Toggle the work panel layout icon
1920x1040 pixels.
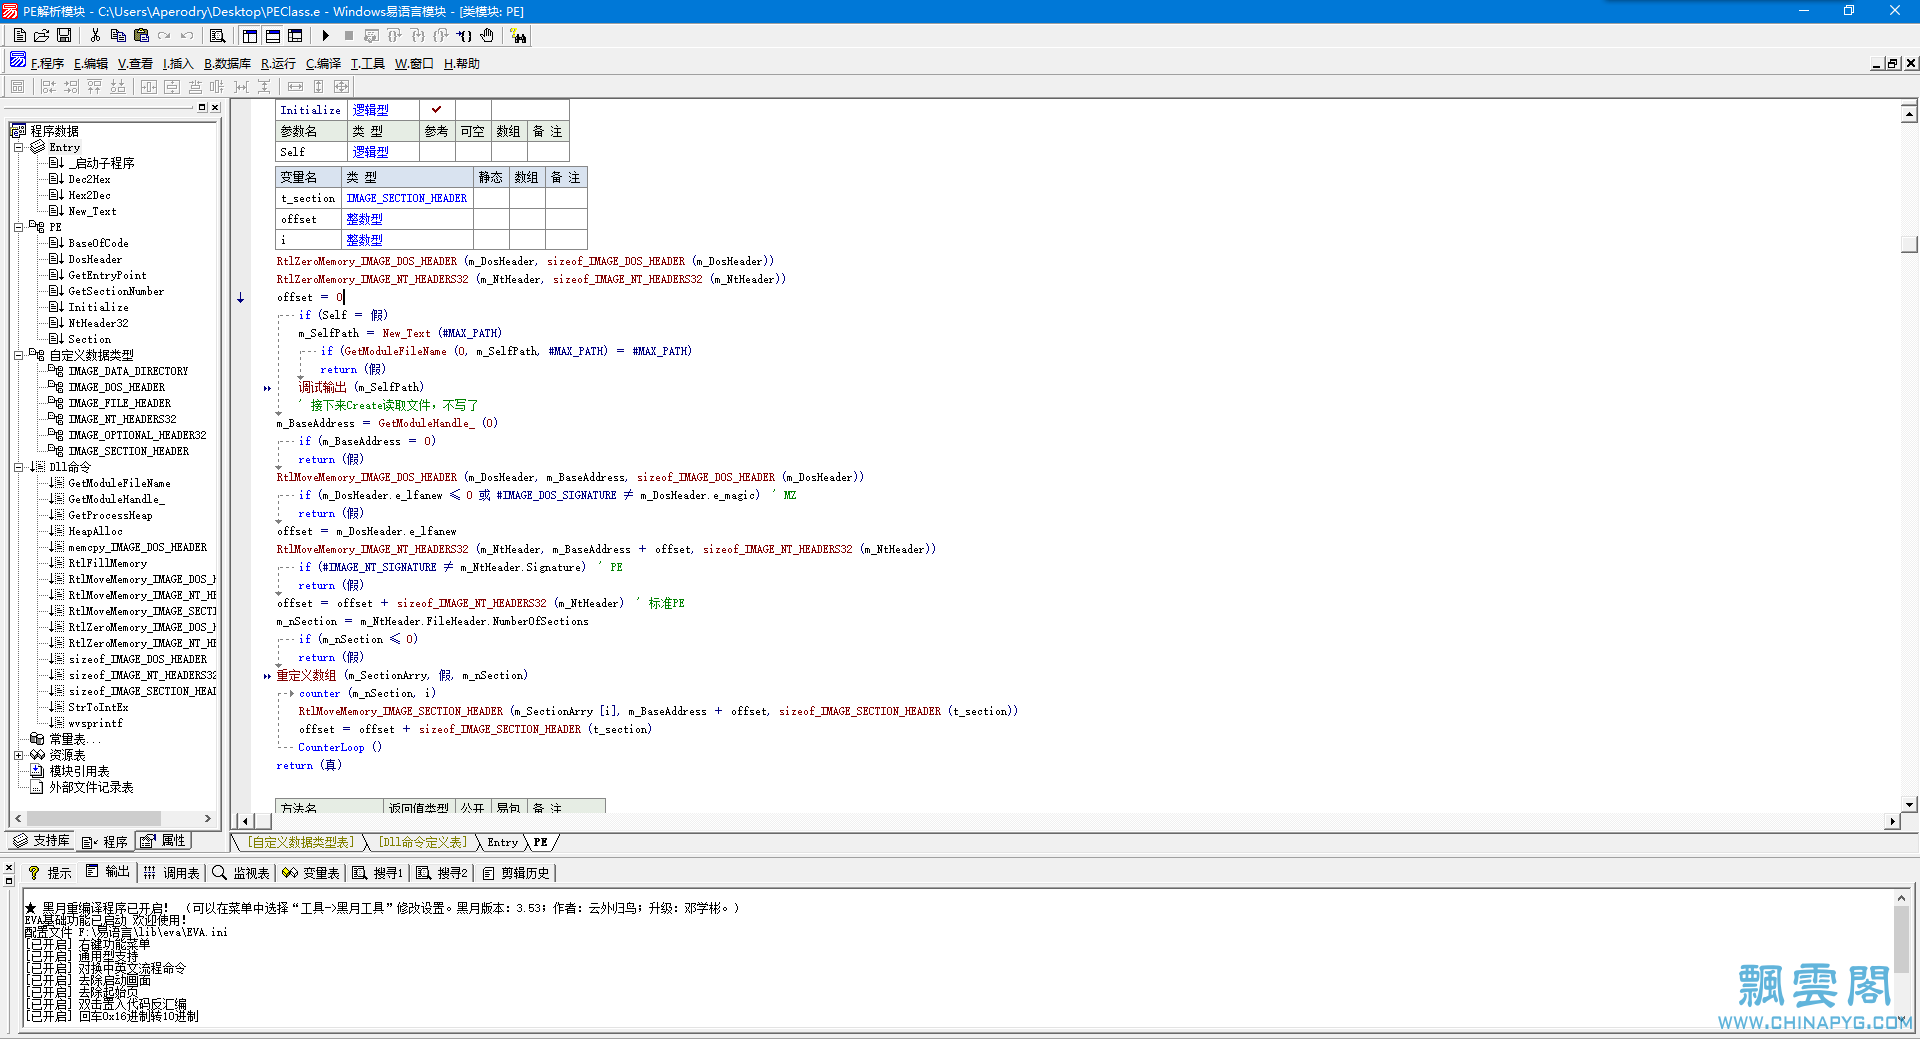[250, 36]
